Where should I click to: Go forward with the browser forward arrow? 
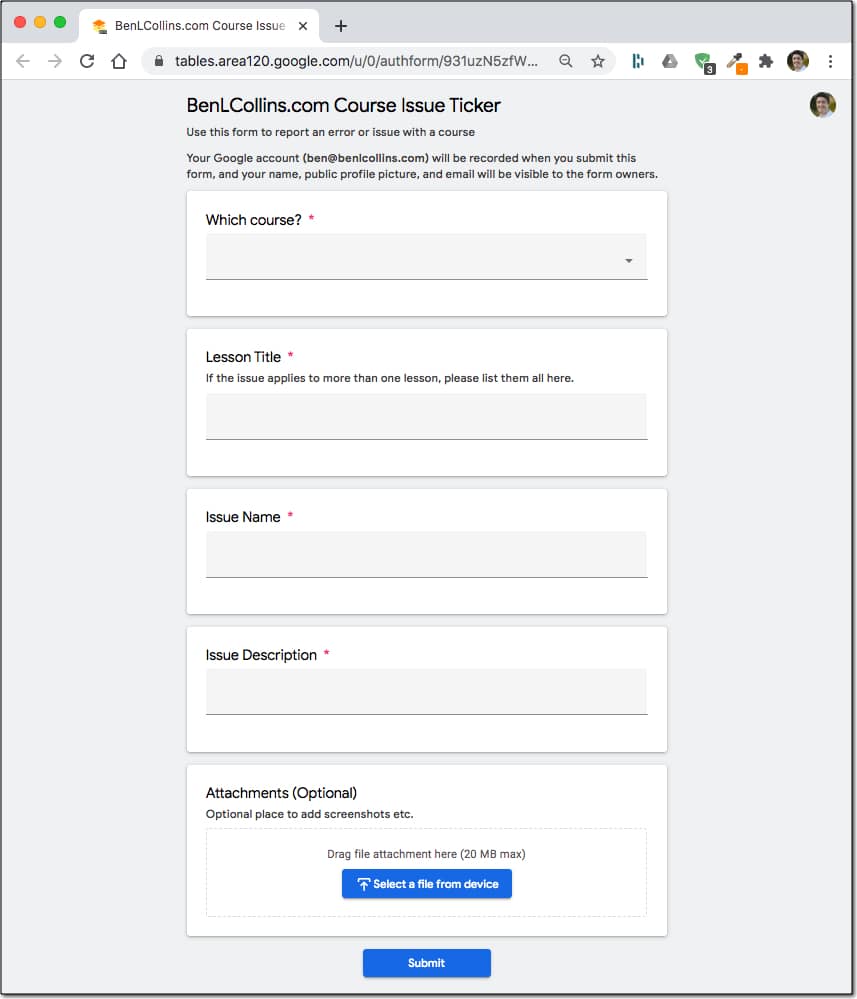pos(55,61)
